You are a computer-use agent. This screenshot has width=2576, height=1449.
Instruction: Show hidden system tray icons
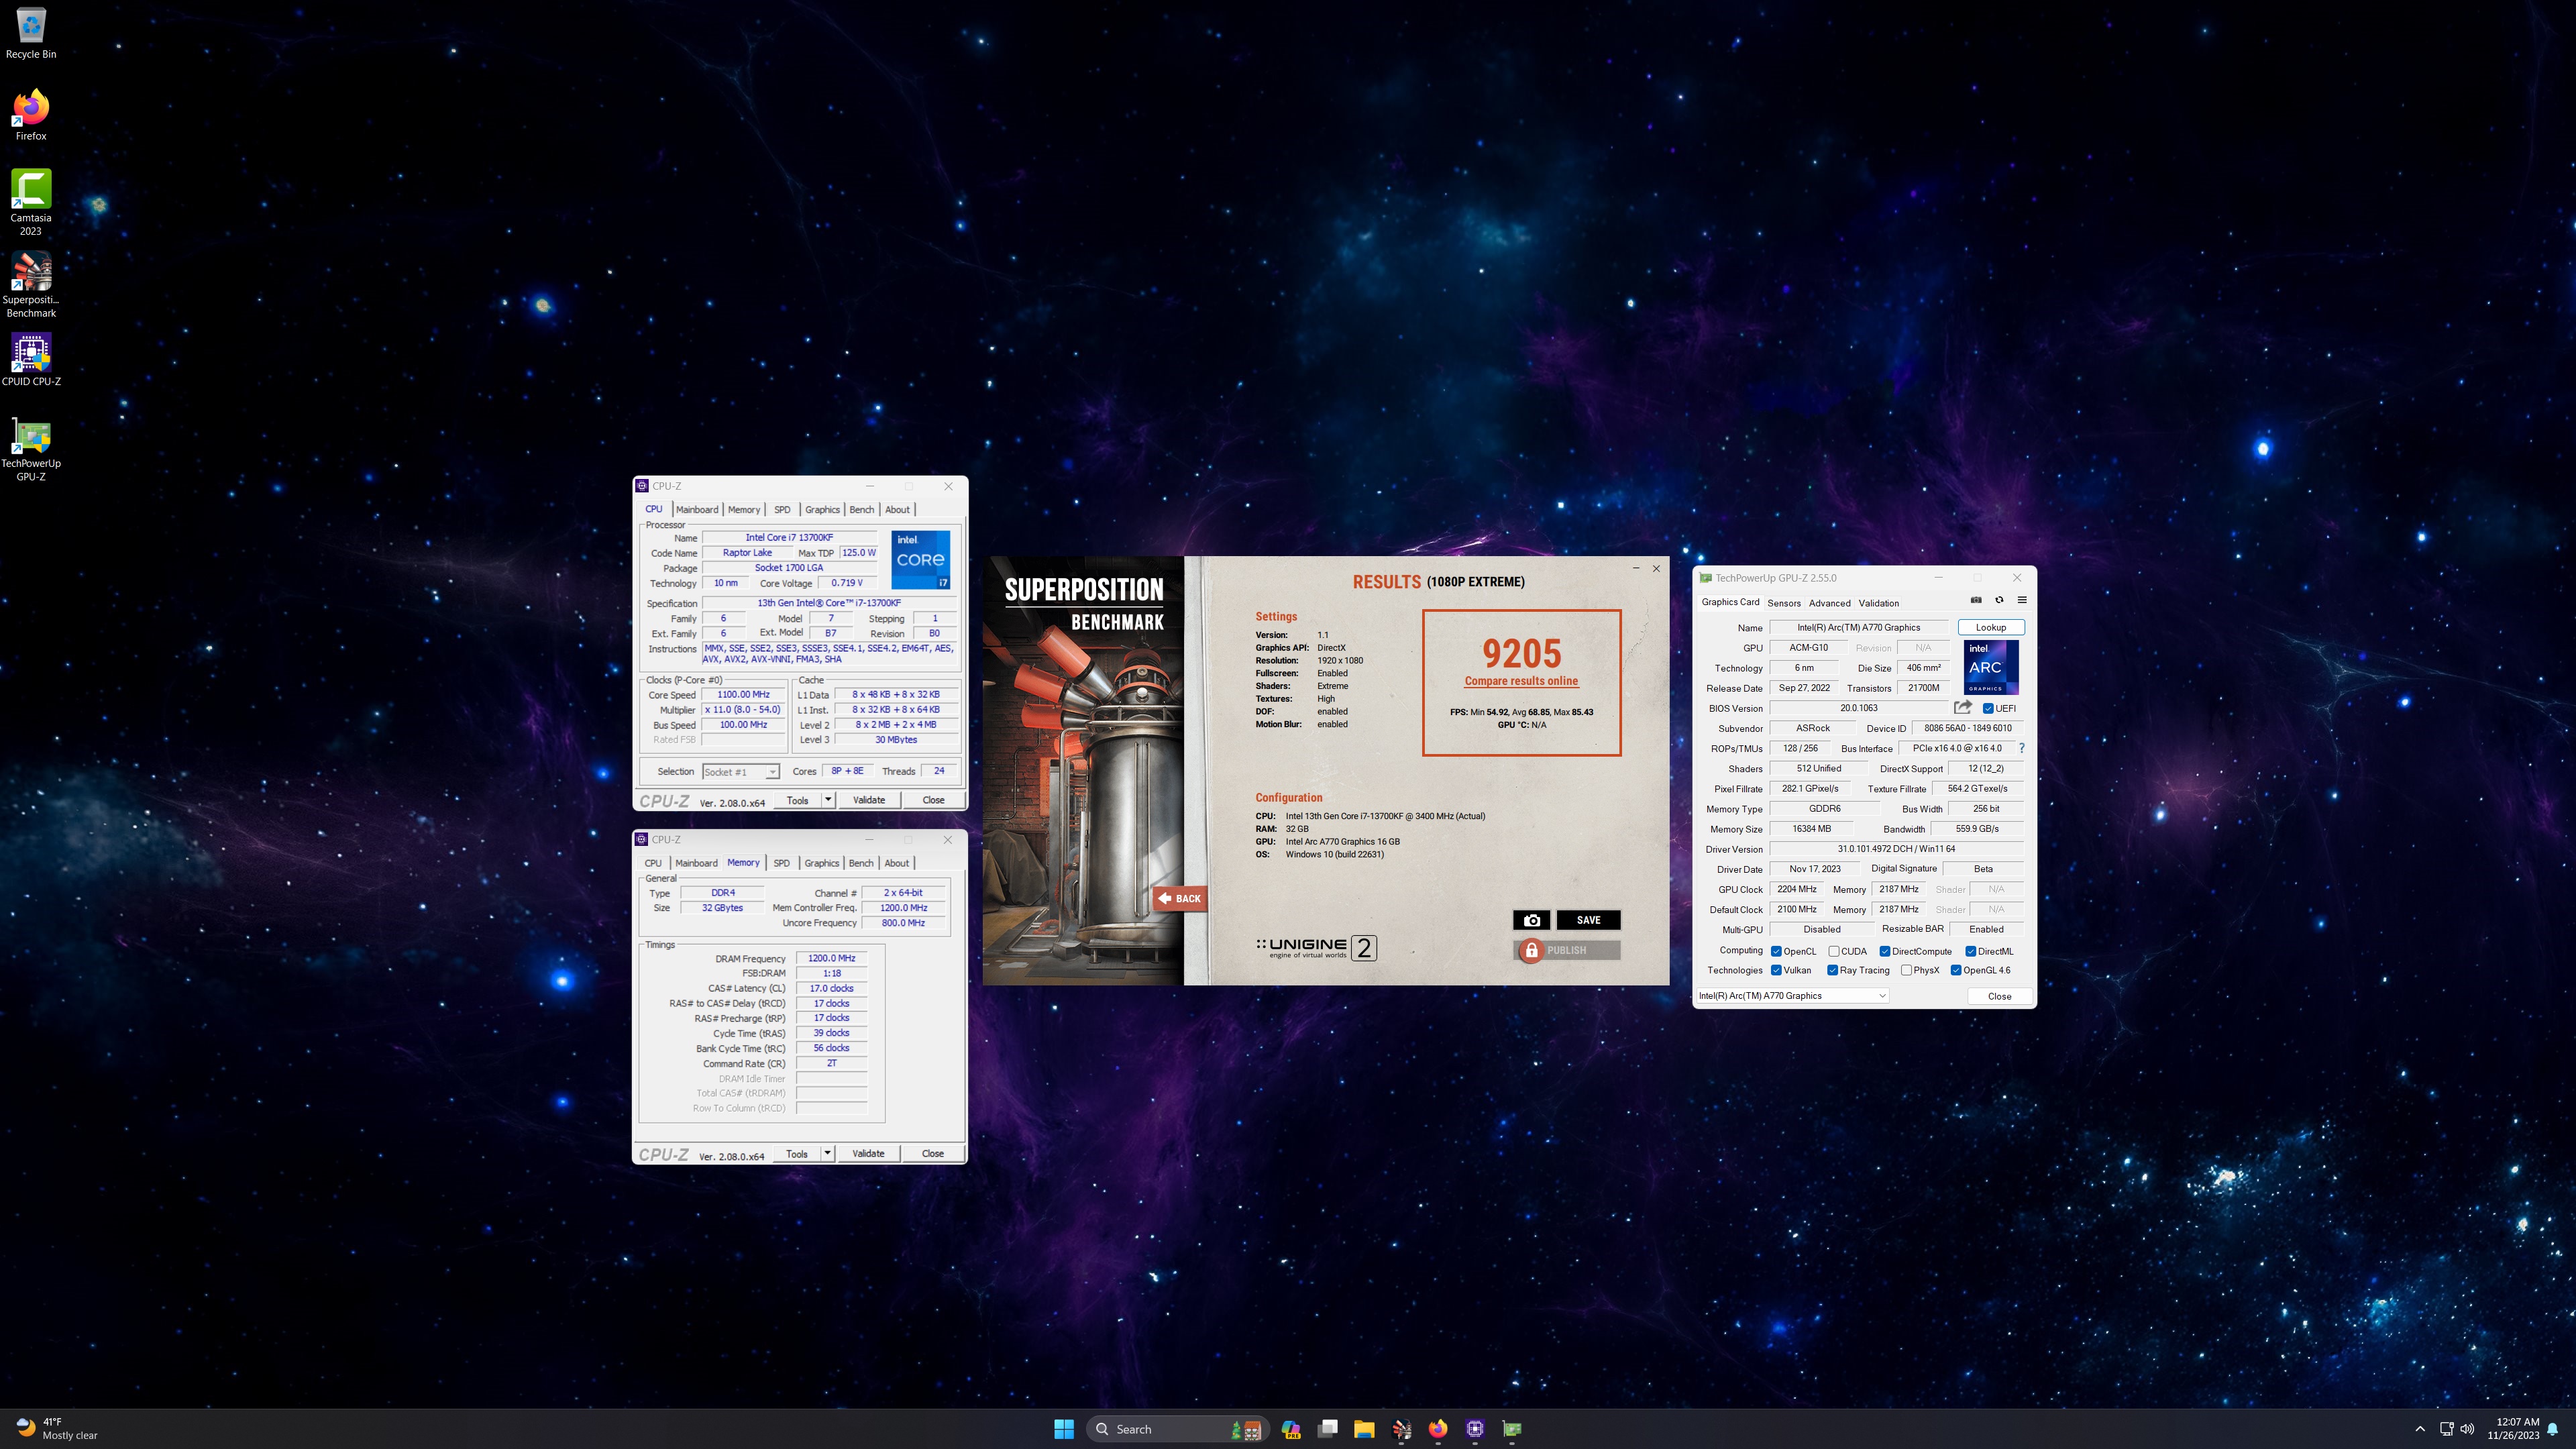[2420, 1429]
